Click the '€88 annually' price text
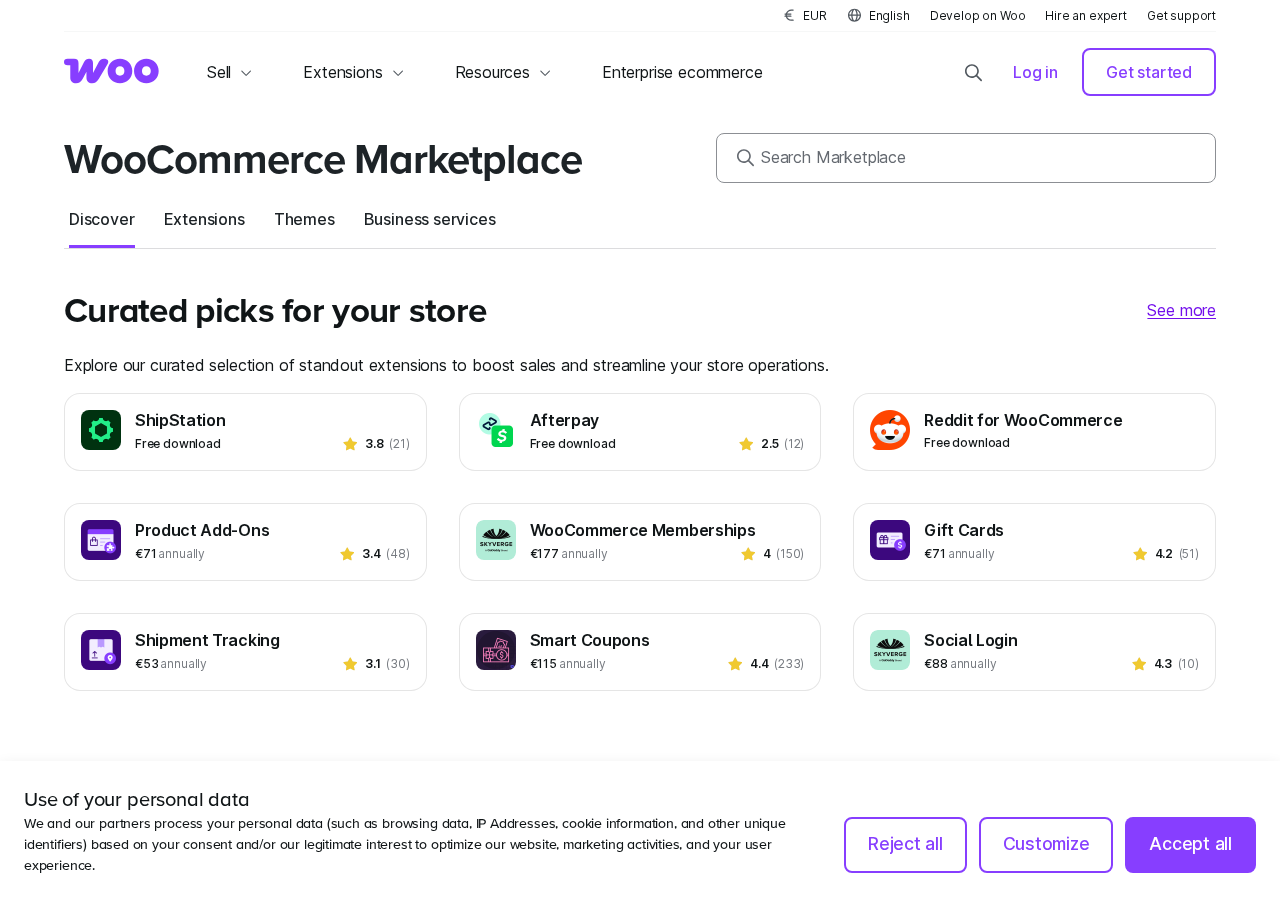1280x900 pixels. (x=960, y=664)
